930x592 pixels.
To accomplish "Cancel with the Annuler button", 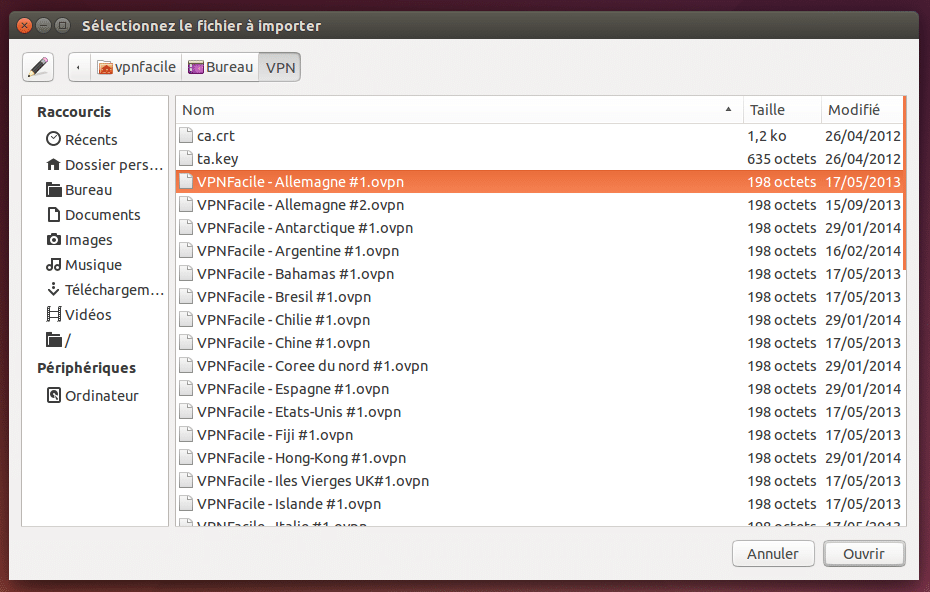I will pyautogui.click(x=773, y=553).
